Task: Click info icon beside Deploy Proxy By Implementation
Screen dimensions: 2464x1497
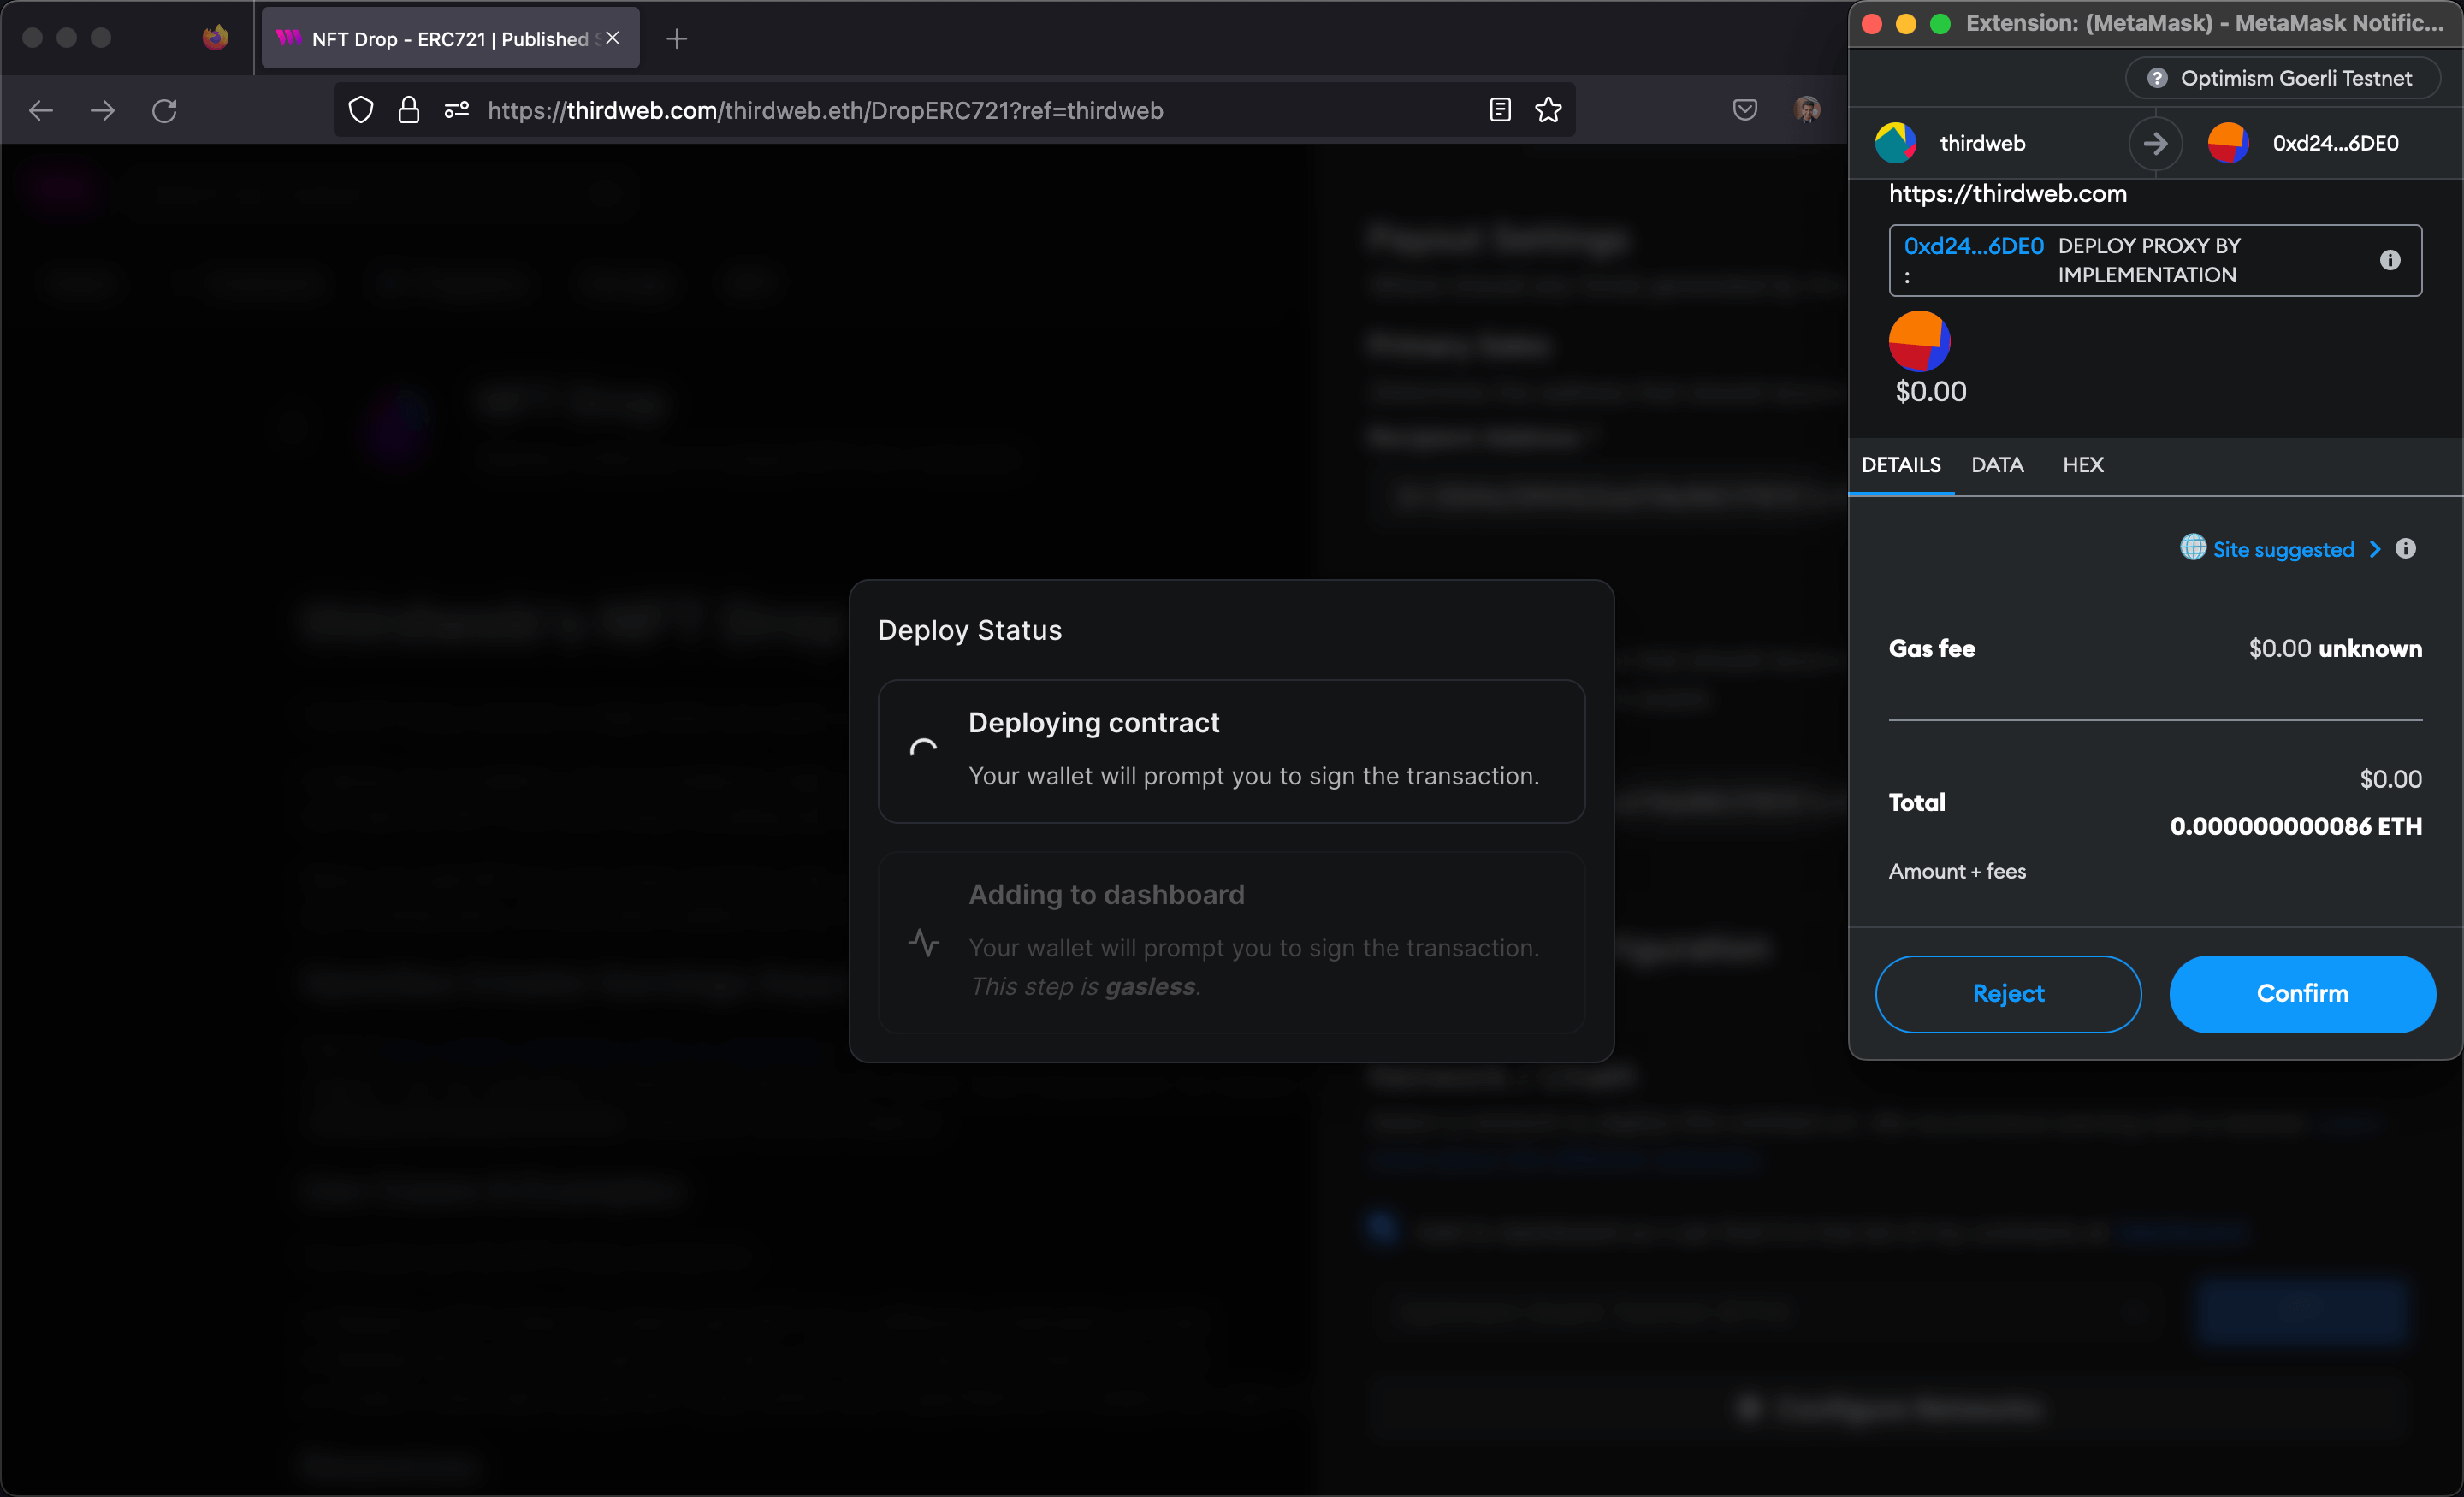Action: pos(2389,260)
